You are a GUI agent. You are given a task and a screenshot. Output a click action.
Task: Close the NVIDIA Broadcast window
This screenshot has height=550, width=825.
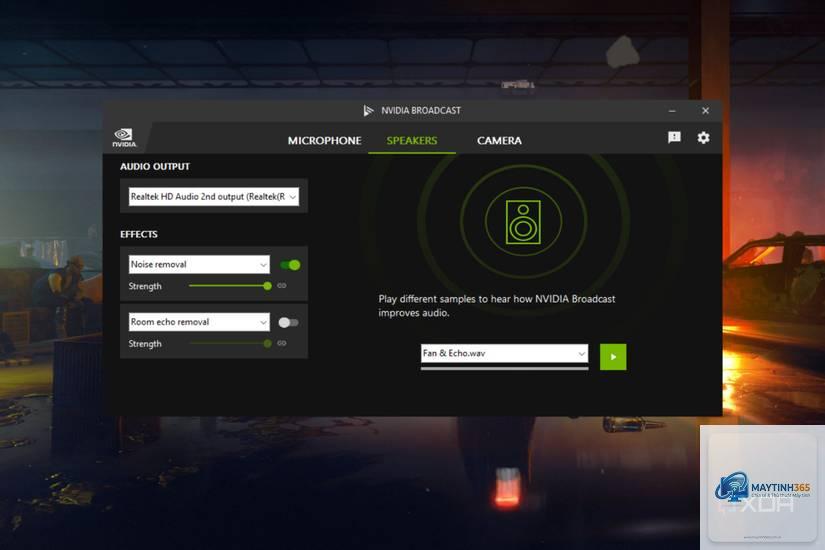(705, 111)
